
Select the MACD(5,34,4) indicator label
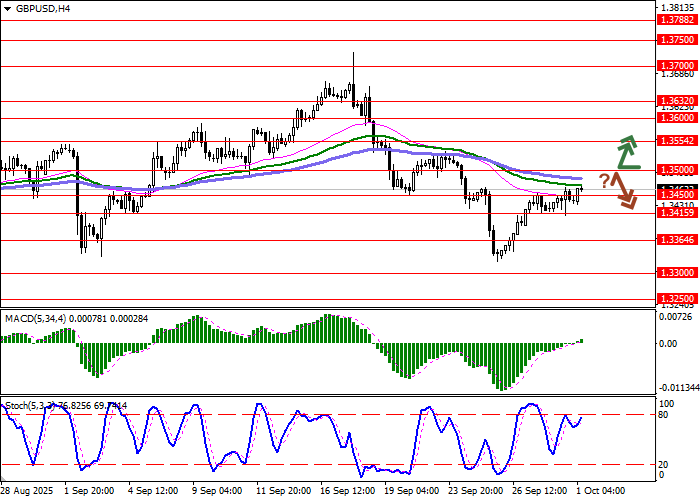click(x=36, y=318)
